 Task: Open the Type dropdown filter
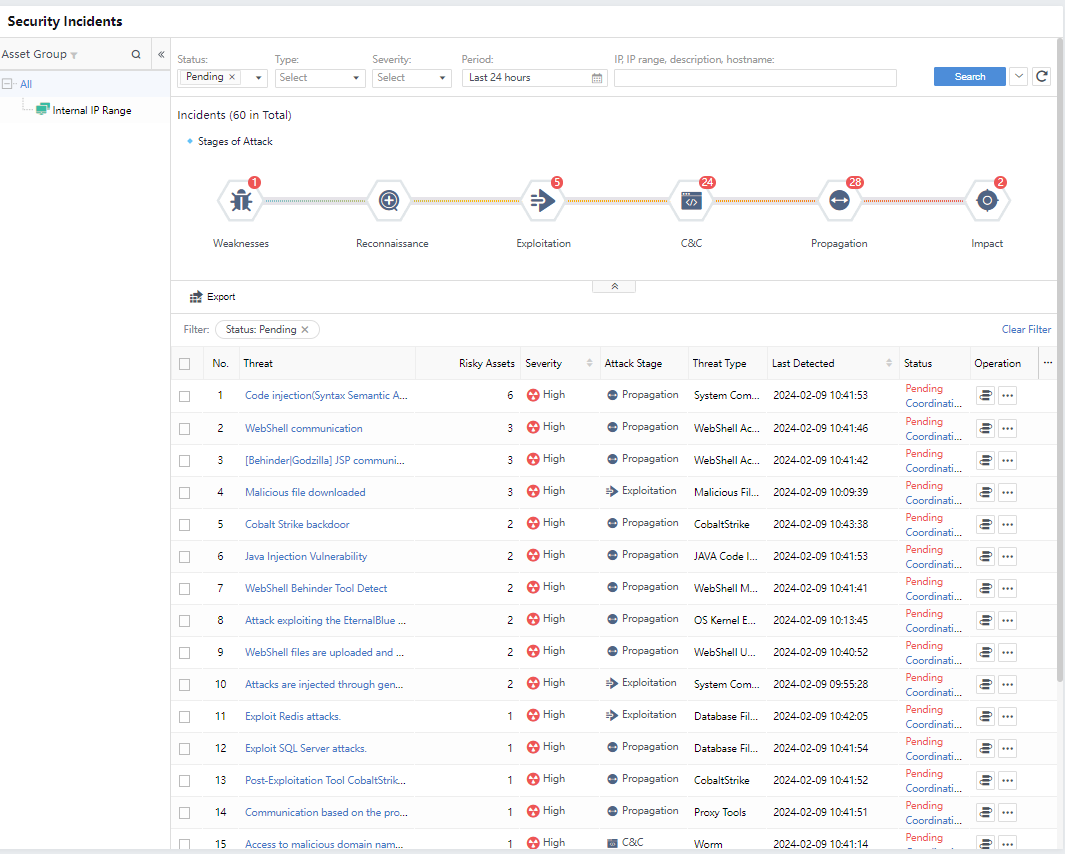[x=319, y=78]
